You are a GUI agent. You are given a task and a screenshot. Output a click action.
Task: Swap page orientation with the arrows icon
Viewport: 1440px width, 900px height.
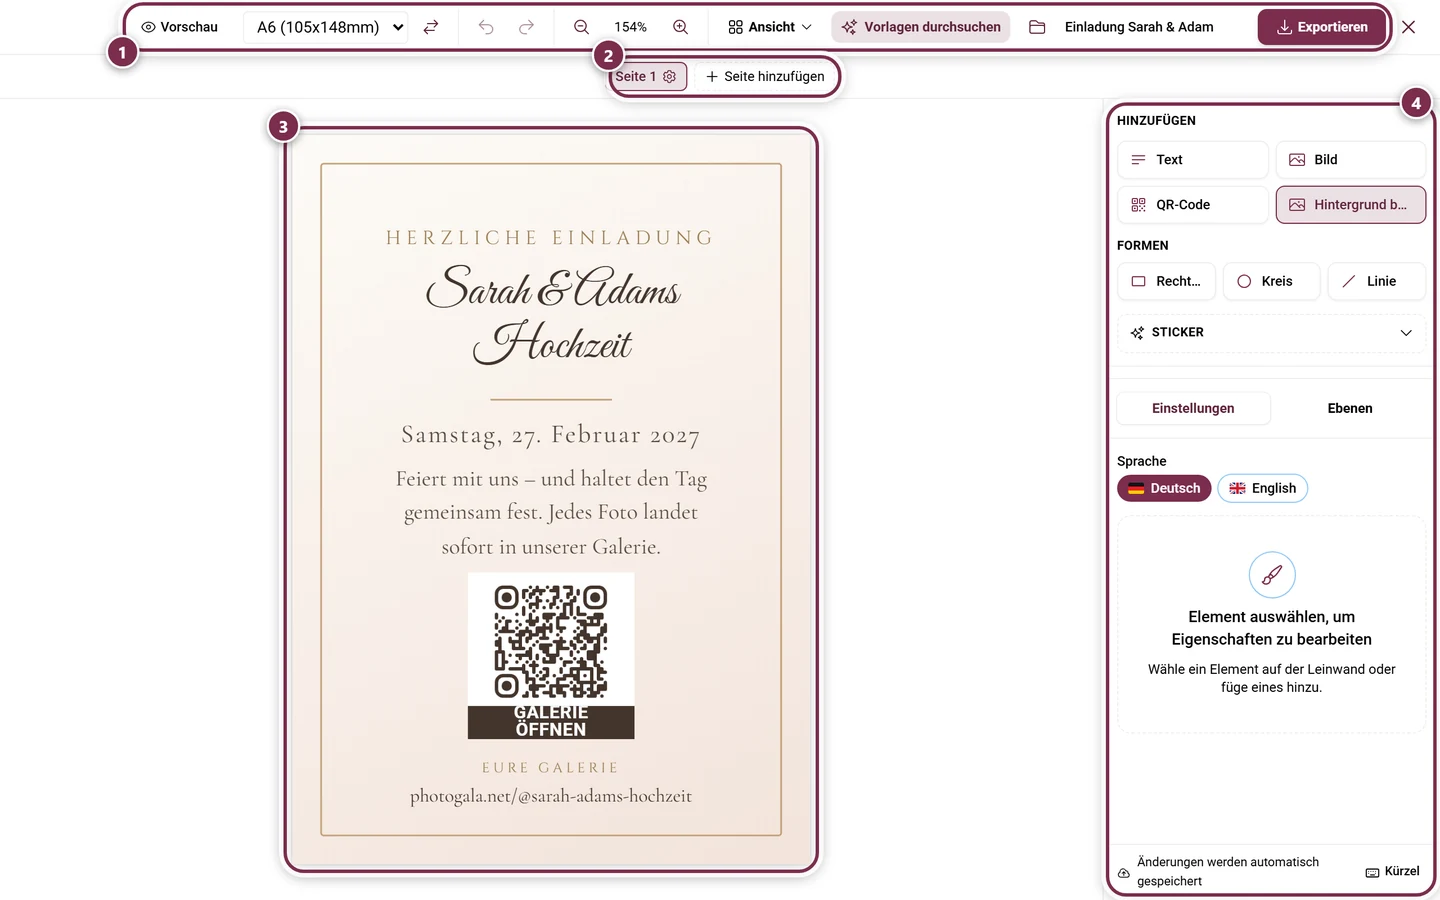[431, 27]
